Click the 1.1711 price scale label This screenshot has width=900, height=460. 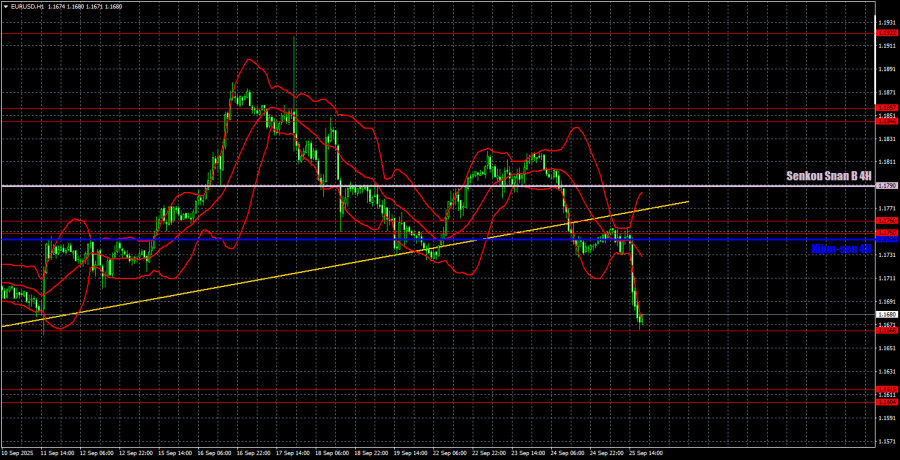pos(885,279)
